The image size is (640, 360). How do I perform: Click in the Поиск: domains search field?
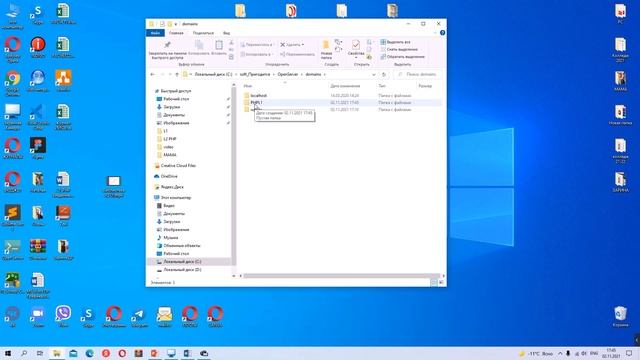click(x=418, y=74)
